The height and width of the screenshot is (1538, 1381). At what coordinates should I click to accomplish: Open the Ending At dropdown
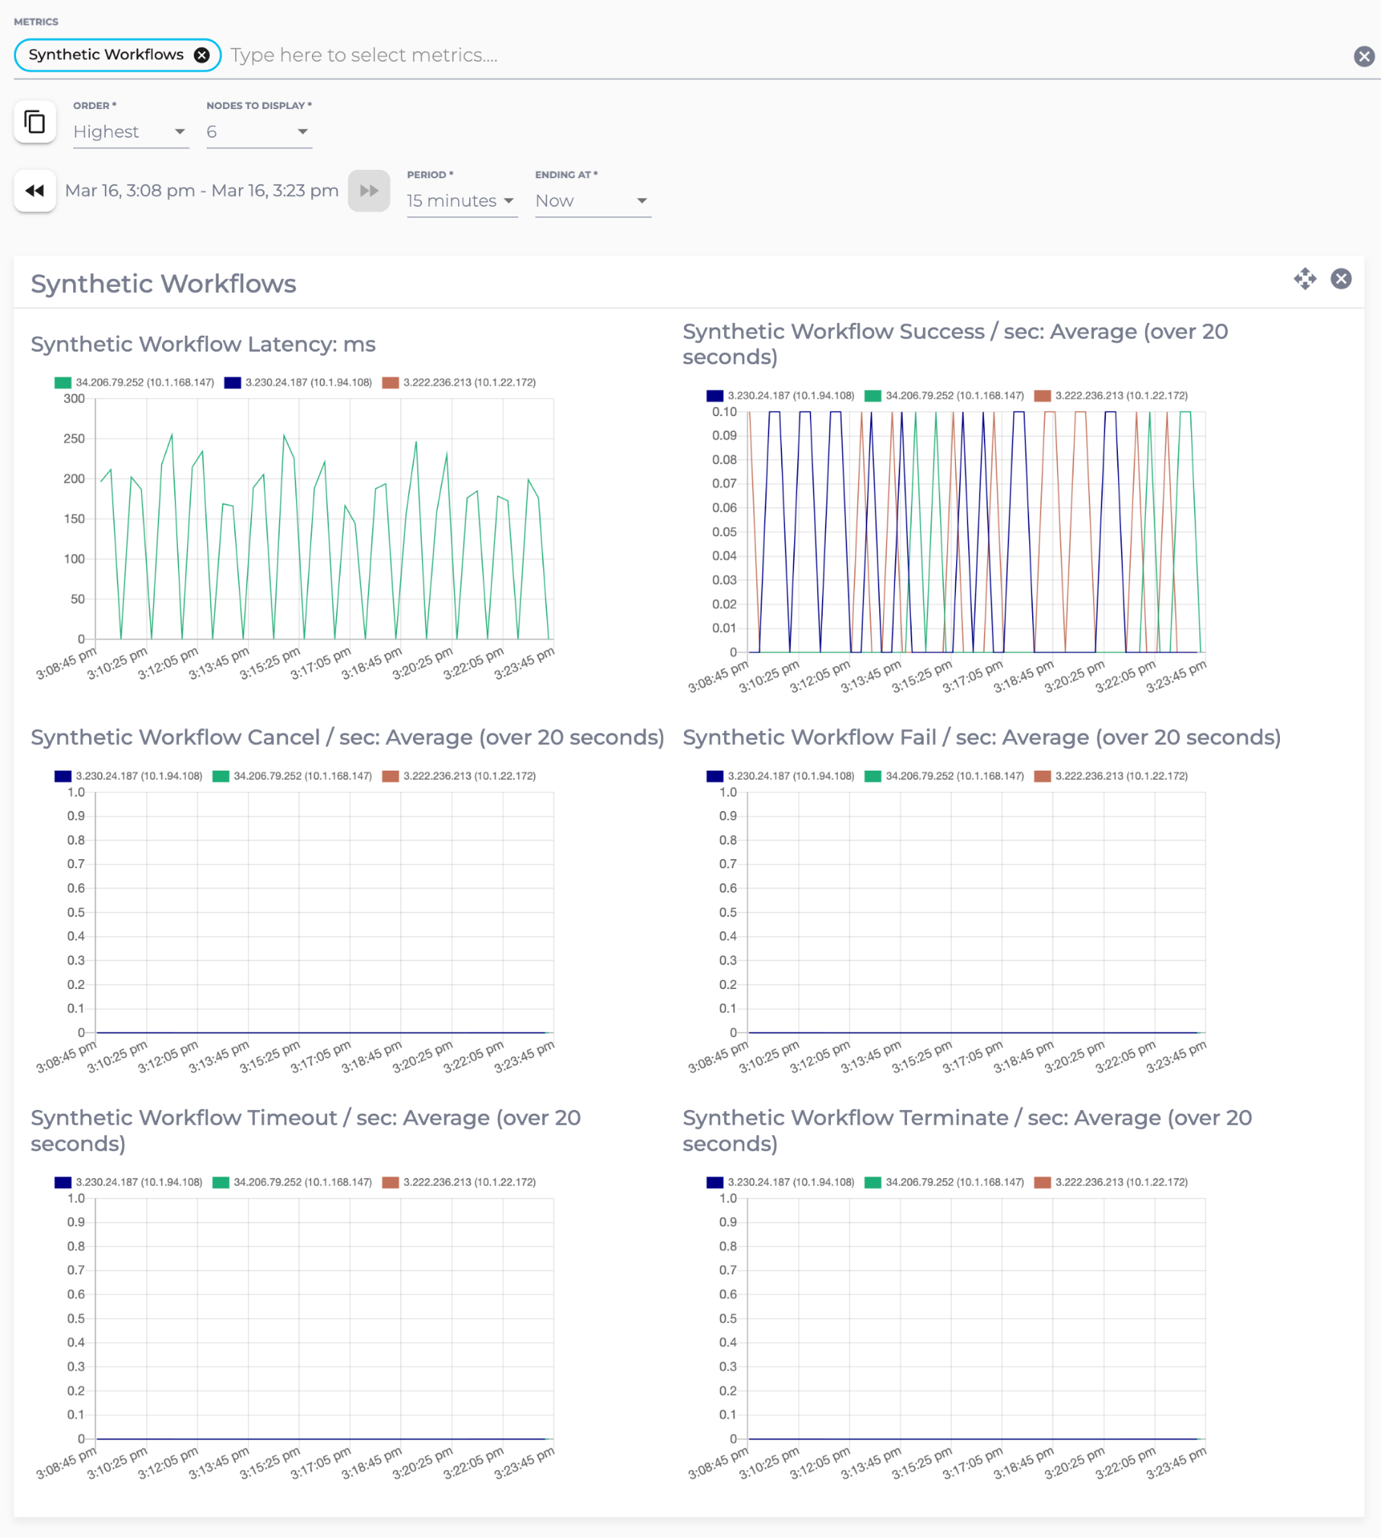pyautogui.click(x=592, y=201)
